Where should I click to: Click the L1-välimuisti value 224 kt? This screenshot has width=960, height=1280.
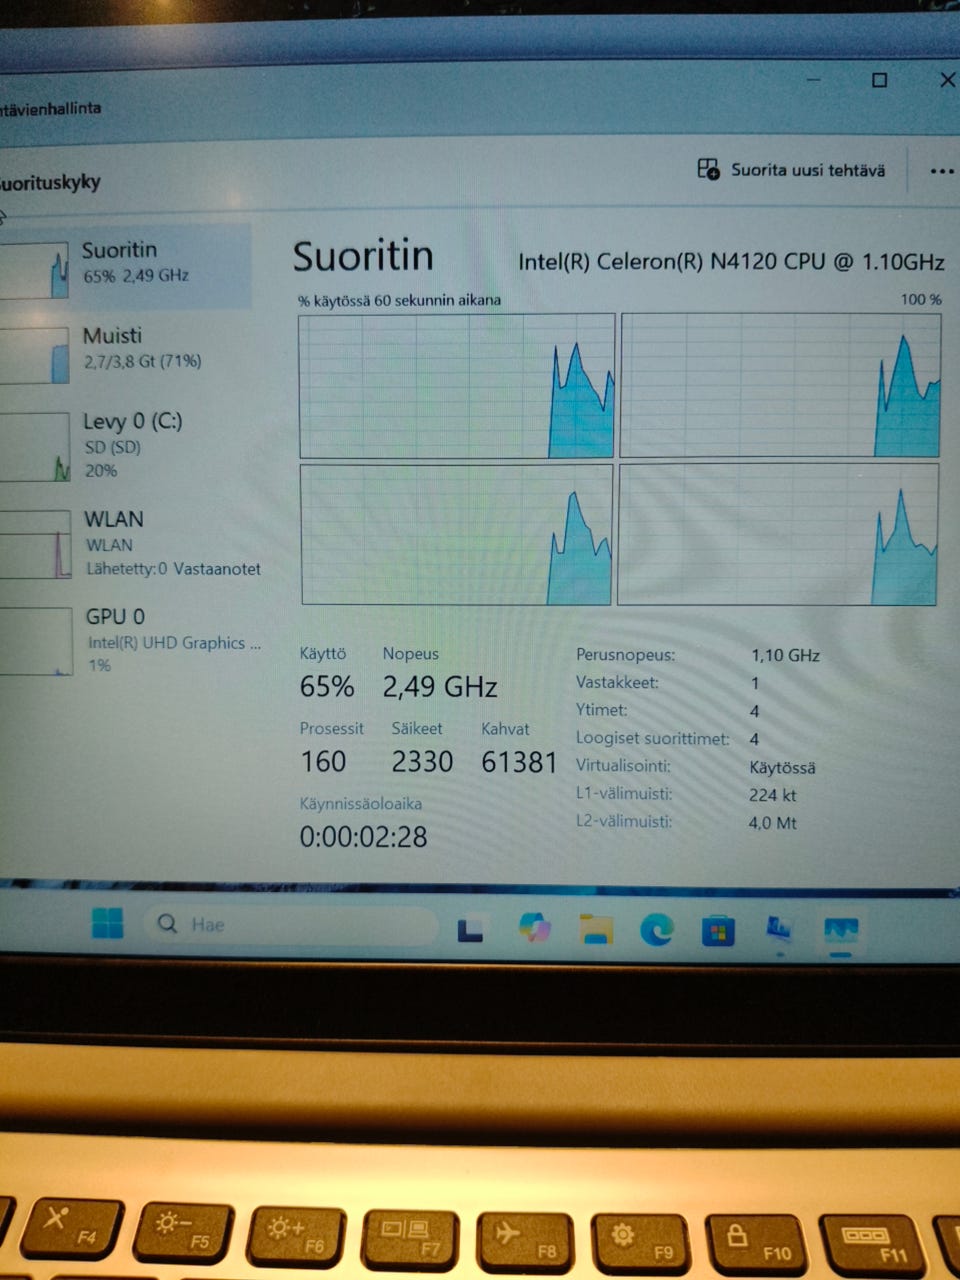(772, 795)
